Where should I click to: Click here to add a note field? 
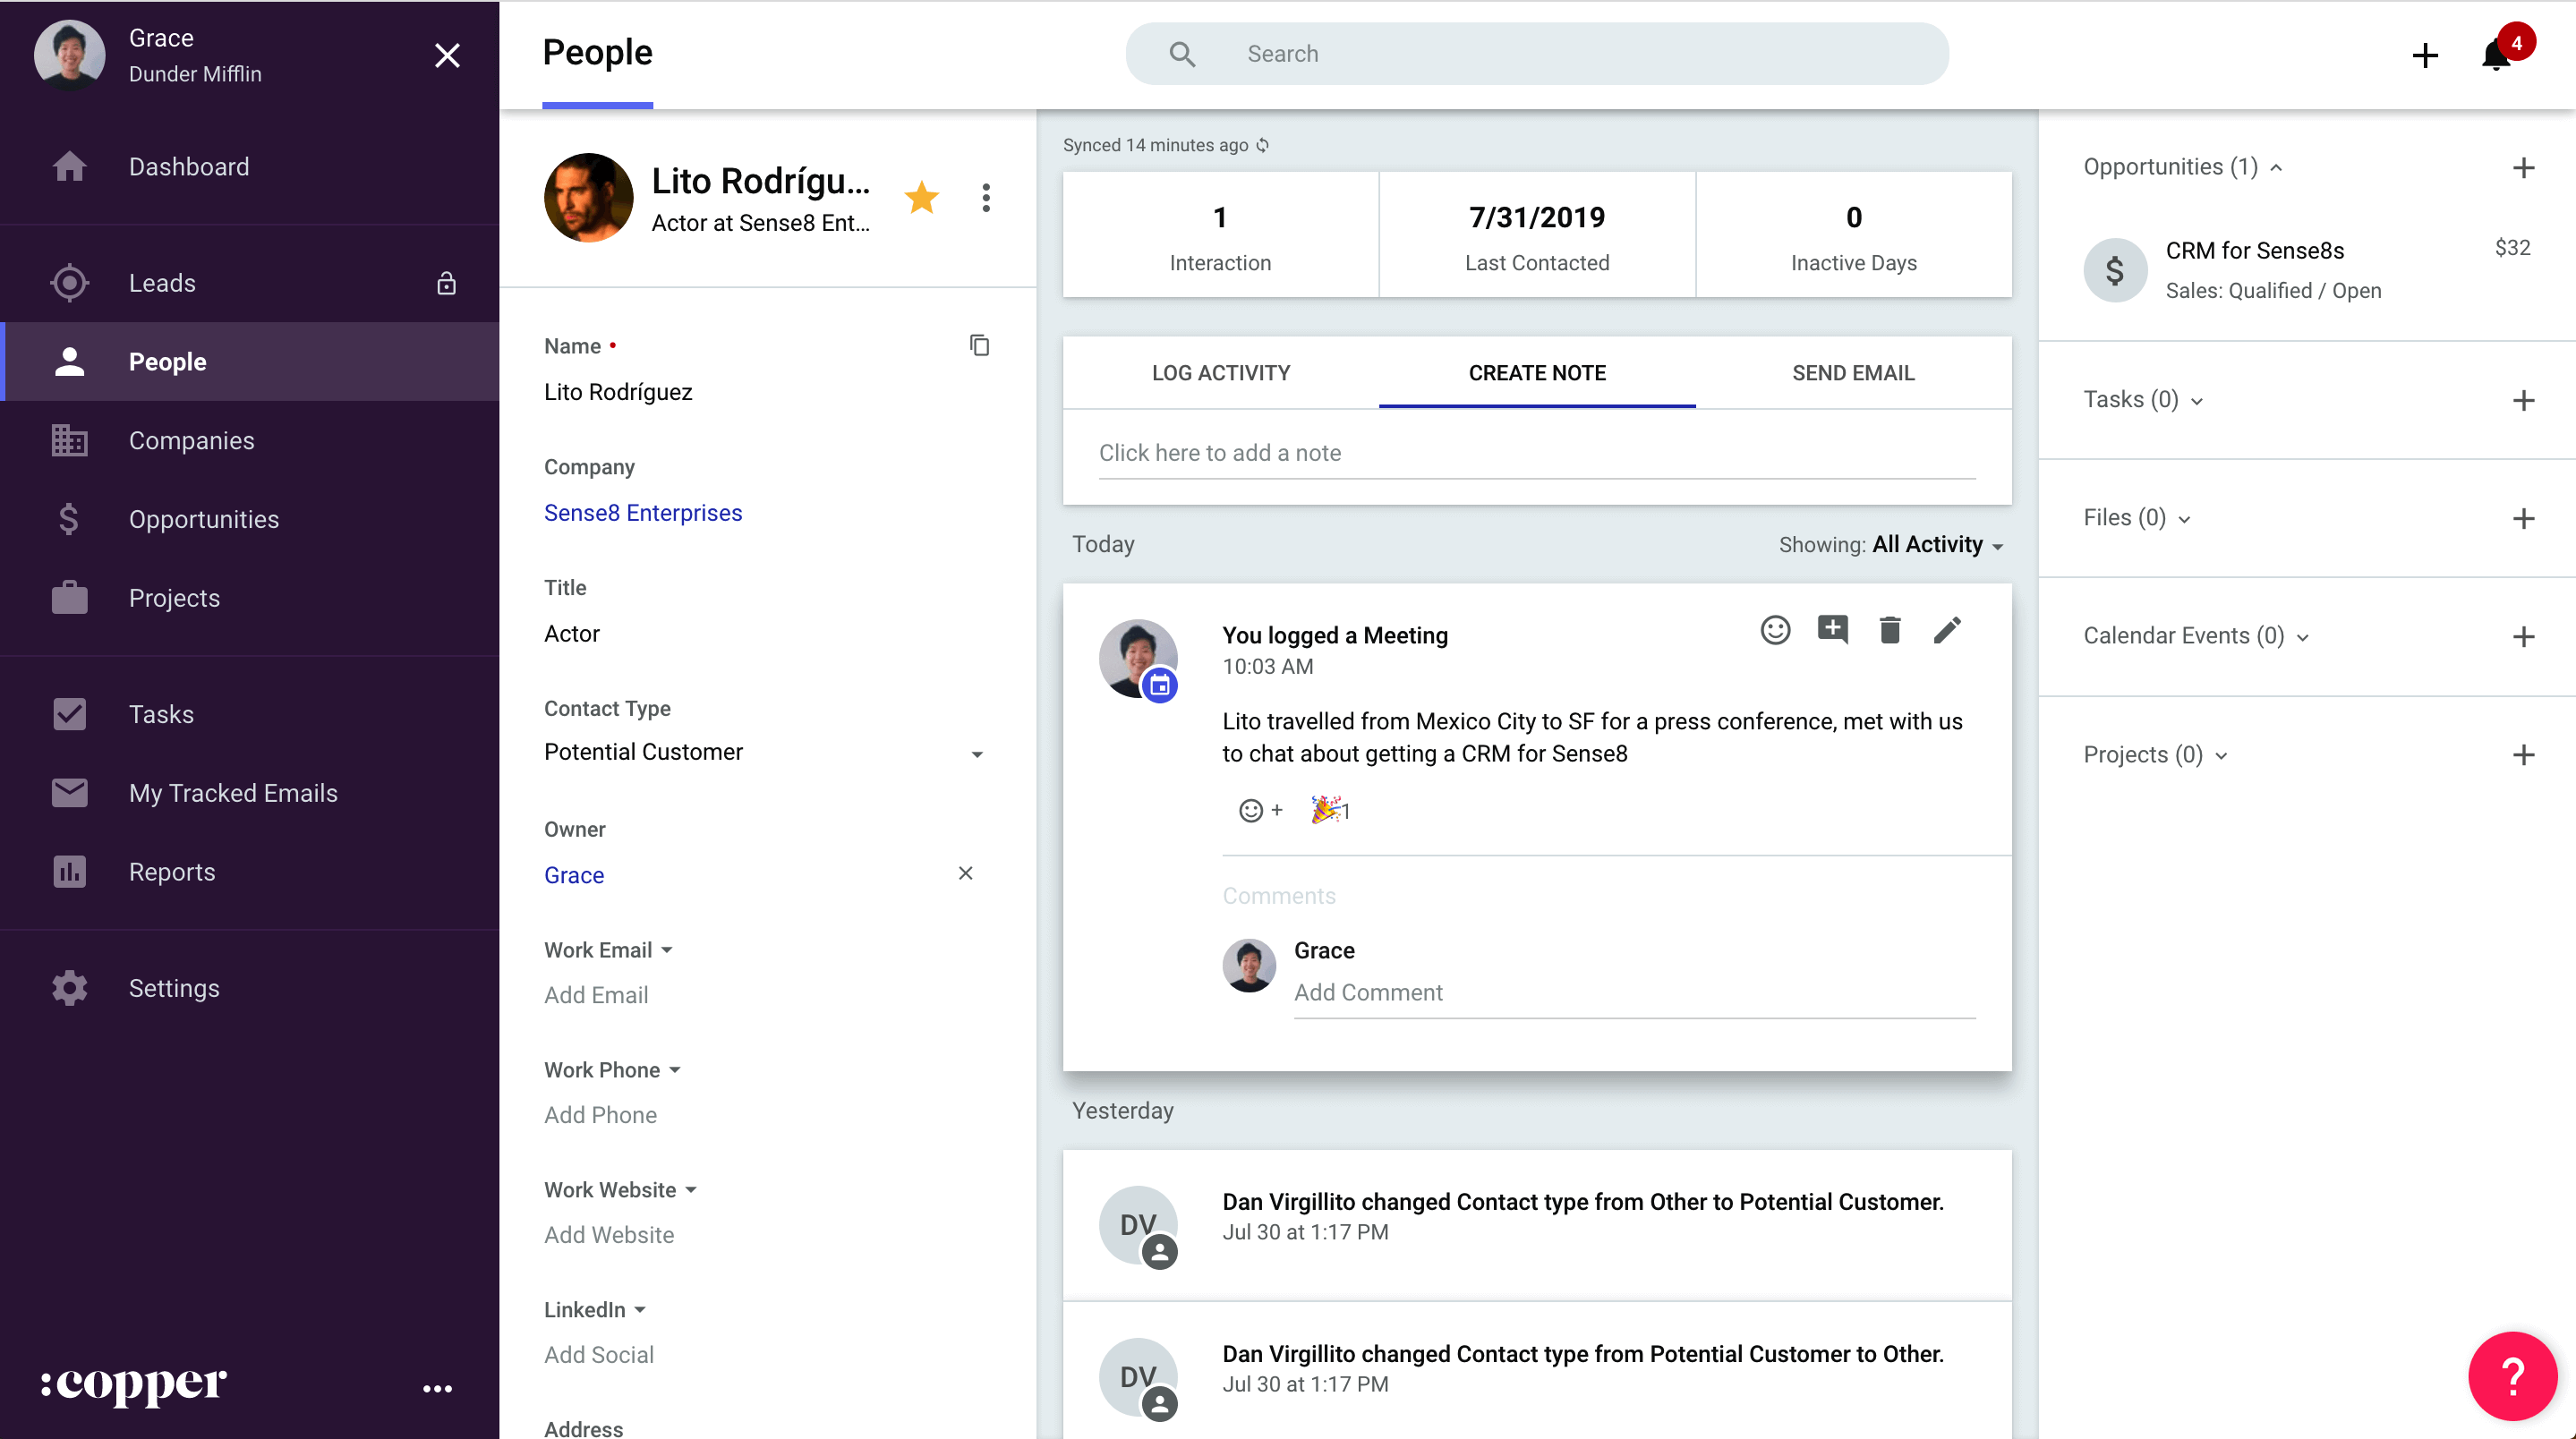coord(1537,453)
